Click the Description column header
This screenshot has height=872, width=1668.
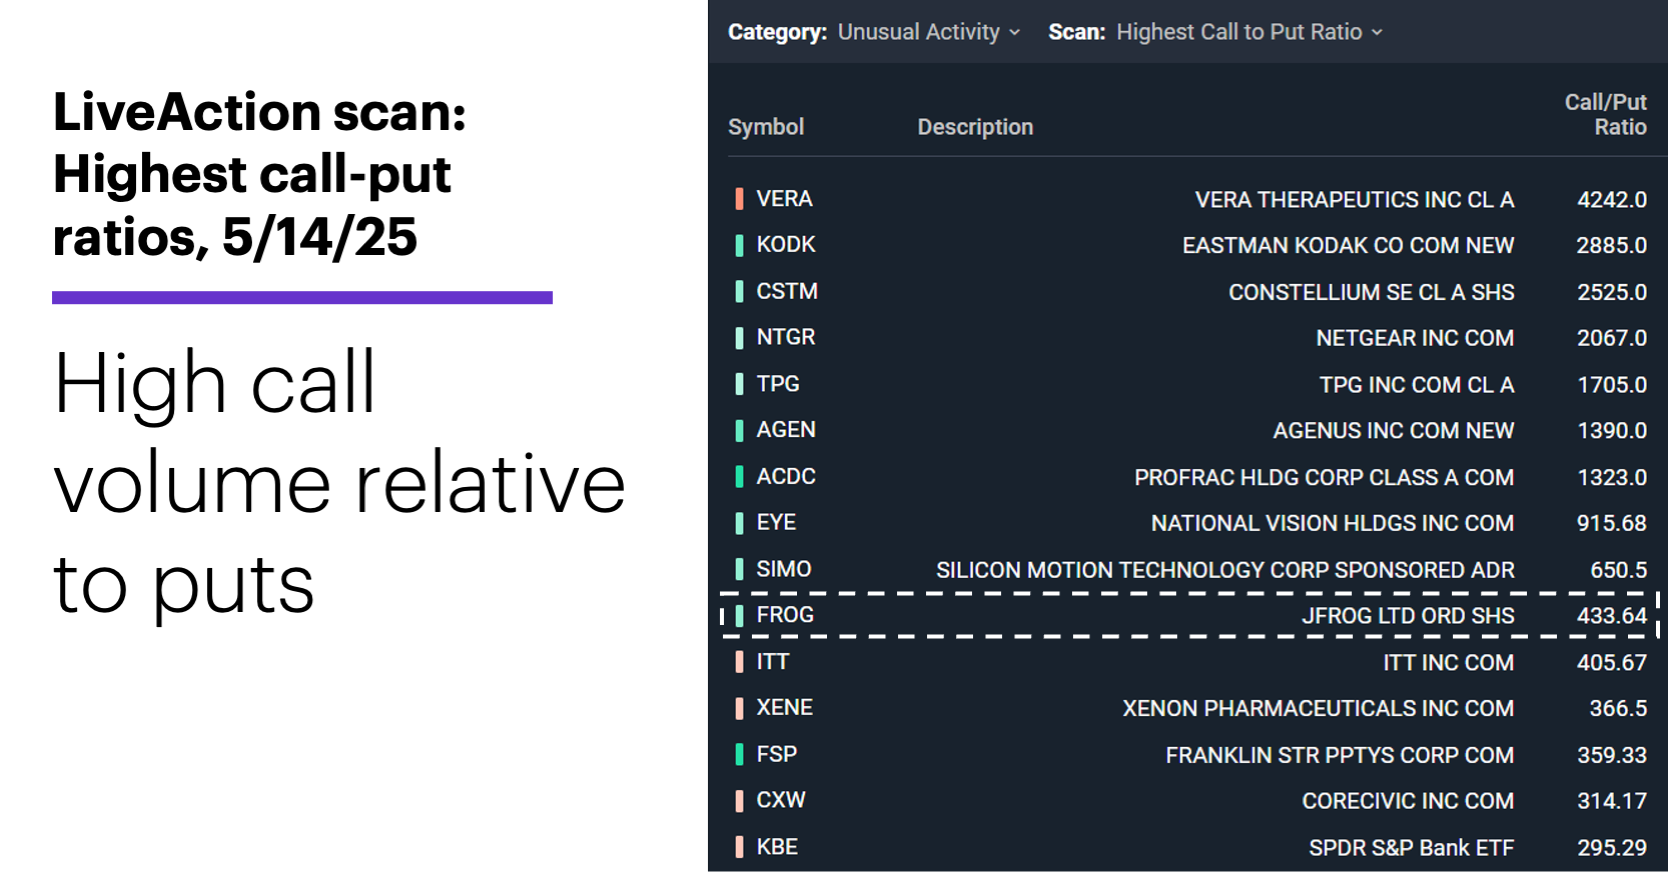974,127
